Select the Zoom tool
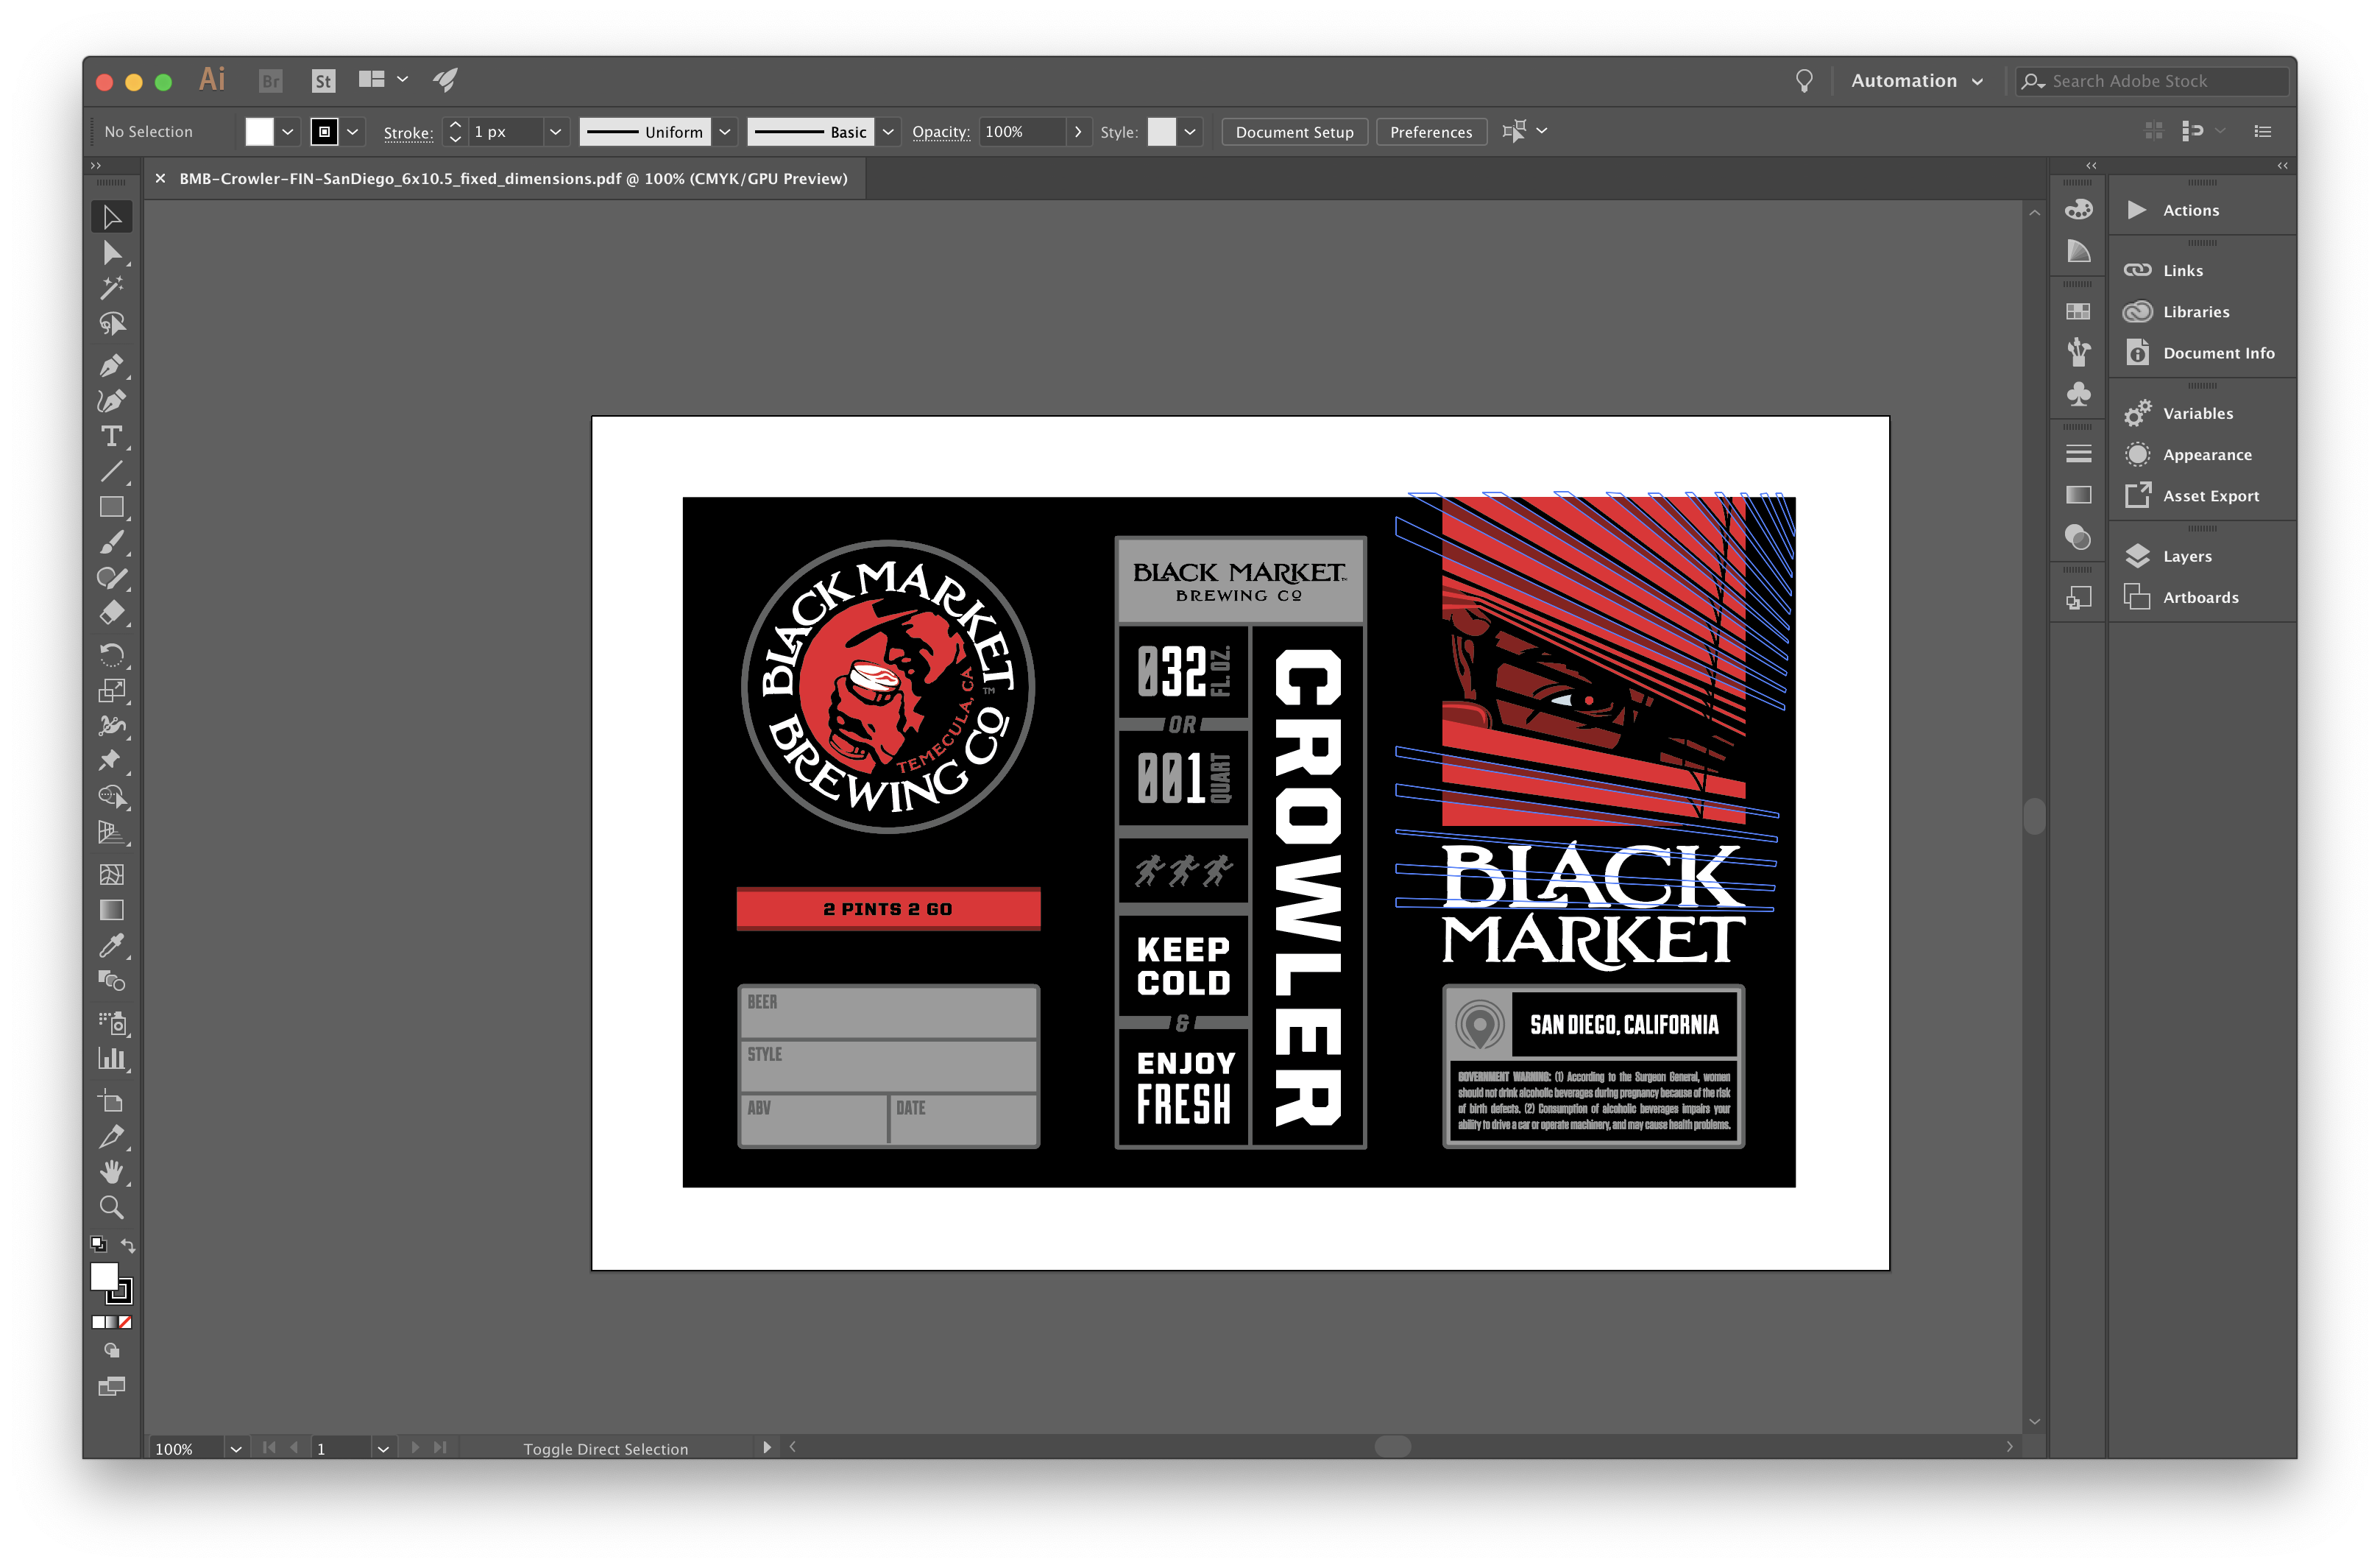2380x1568 pixels. tap(111, 1208)
